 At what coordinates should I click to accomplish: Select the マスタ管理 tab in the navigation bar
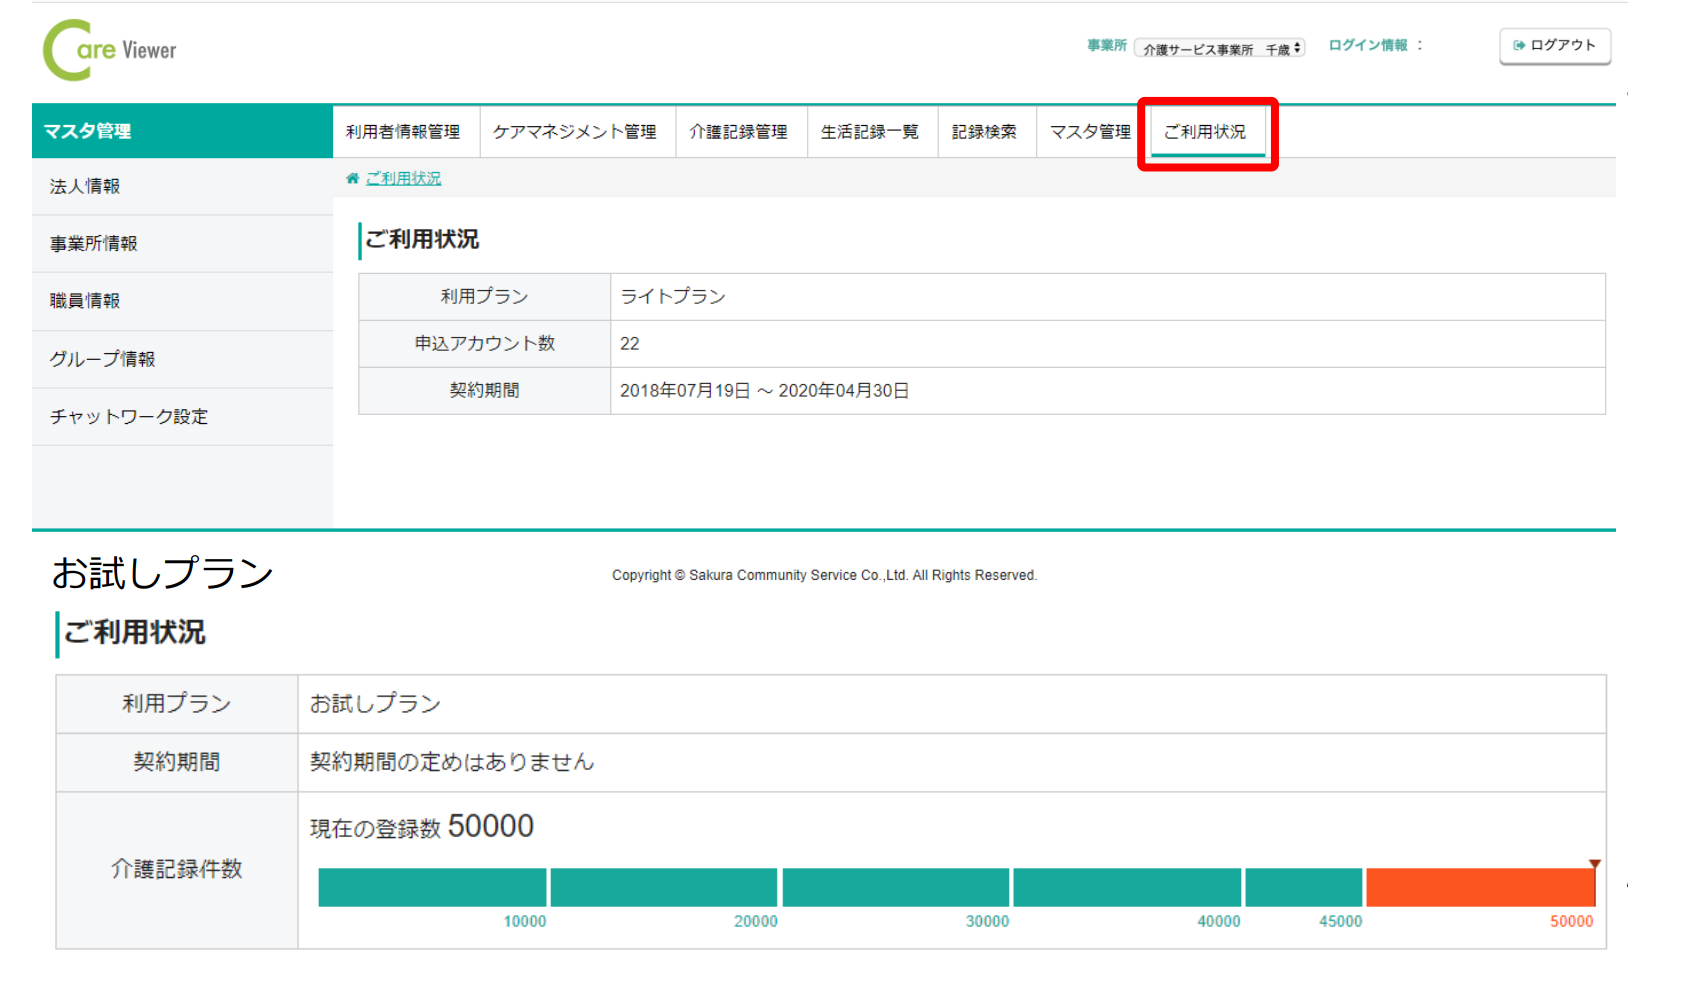coord(1090,132)
